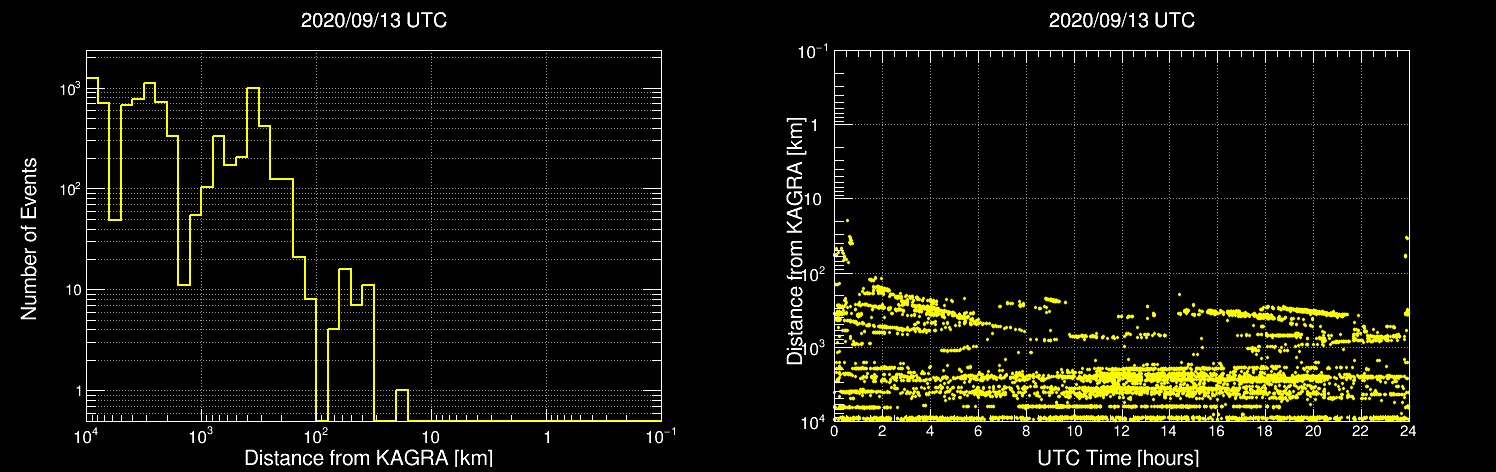The image size is (1496, 472).
Task: Click Number of Events tick label 1
Action: click(x=77, y=391)
